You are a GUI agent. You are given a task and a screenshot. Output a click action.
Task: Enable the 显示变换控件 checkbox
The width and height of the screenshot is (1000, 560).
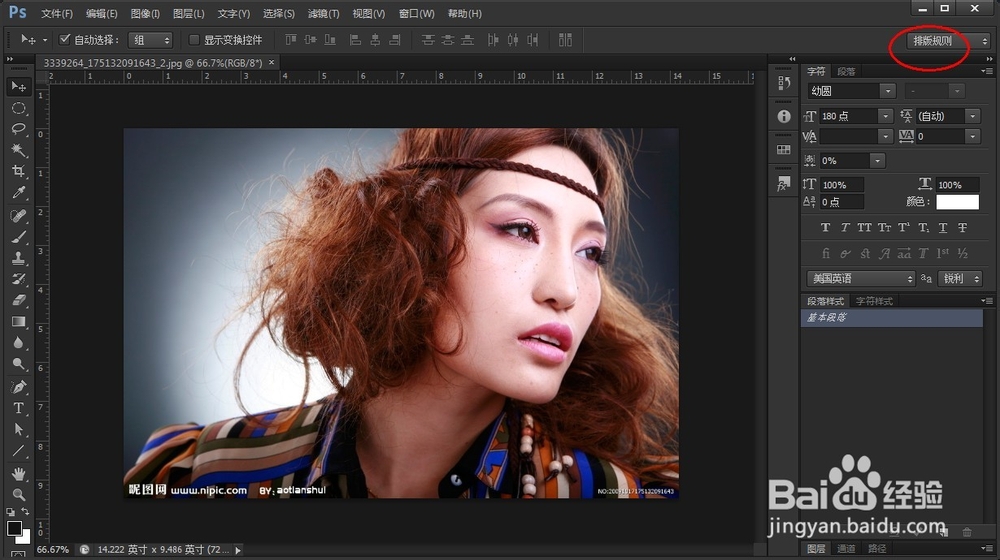coord(194,40)
